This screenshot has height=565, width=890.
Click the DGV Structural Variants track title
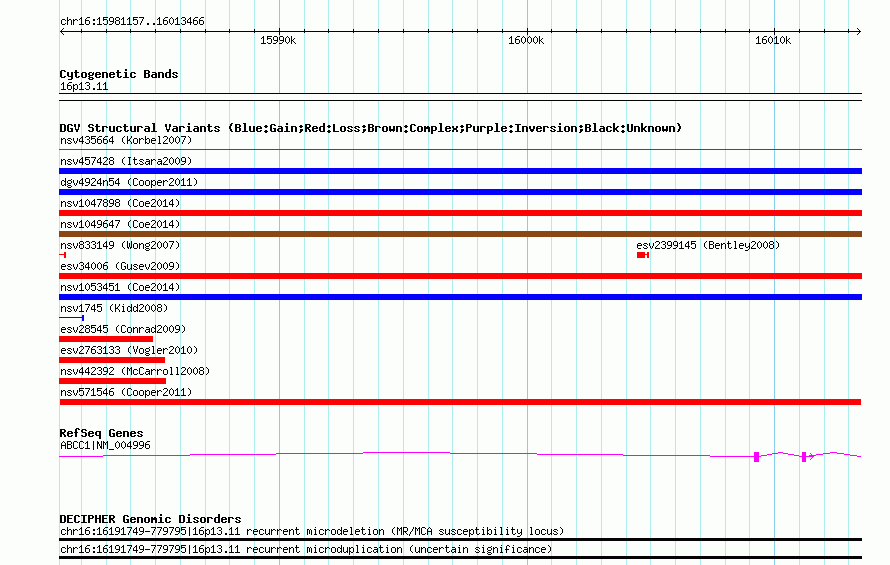click(x=370, y=128)
